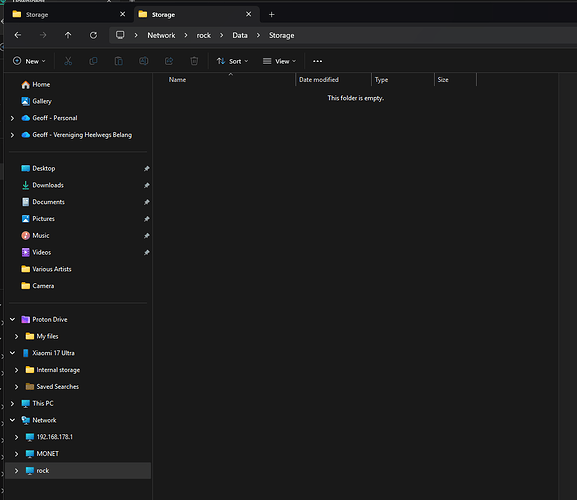This screenshot has height=500, width=577.
Task: Click the PC icon in address bar
Action: [x=120, y=35]
